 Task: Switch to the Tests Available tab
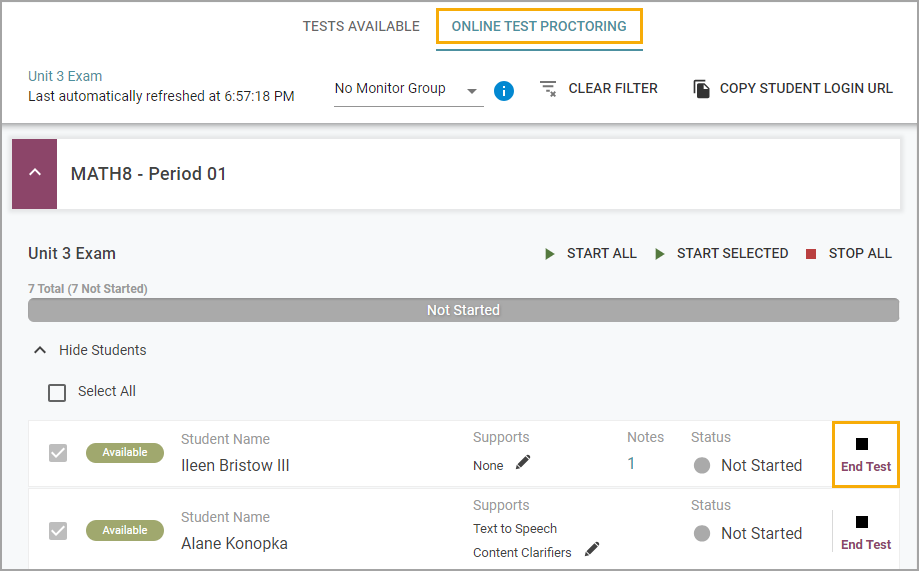(361, 27)
